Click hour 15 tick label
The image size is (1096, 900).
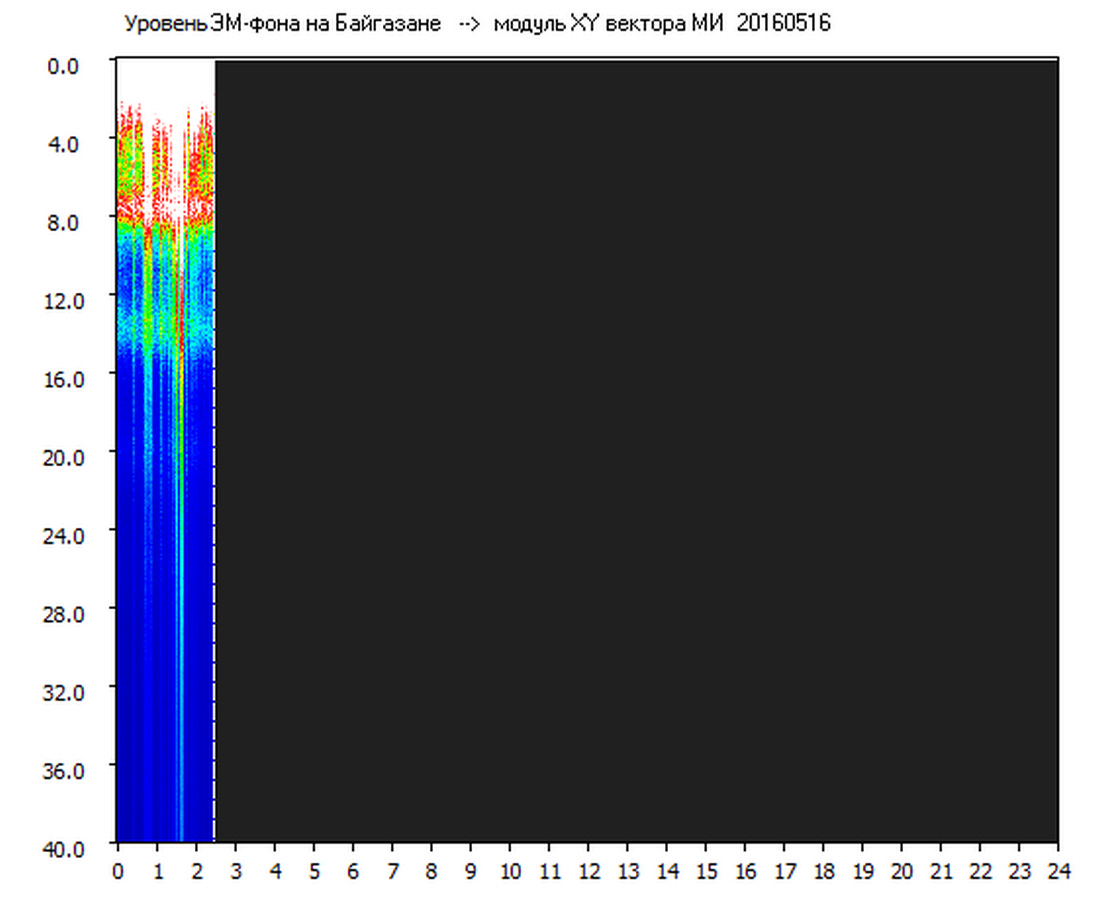[x=705, y=871]
